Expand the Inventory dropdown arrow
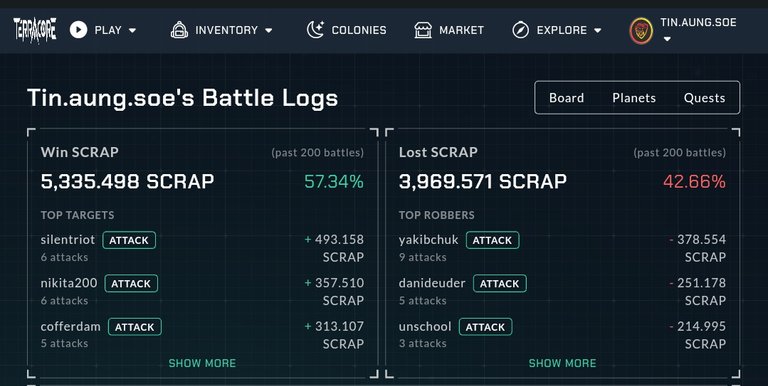Image resolution: width=768 pixels, height=386 pixels. tap(268, 30)
